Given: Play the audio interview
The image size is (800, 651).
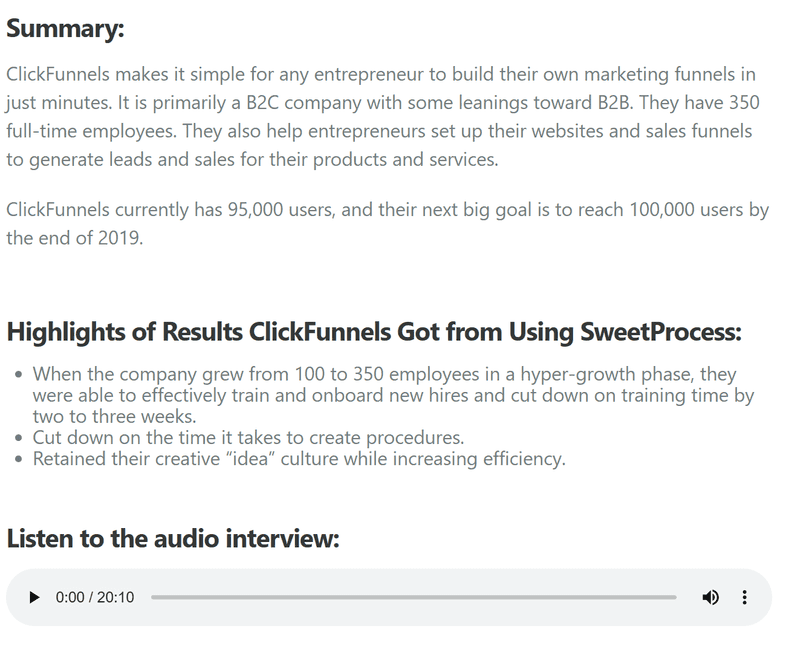Looking at the screenshot, I should coord(34,597).
